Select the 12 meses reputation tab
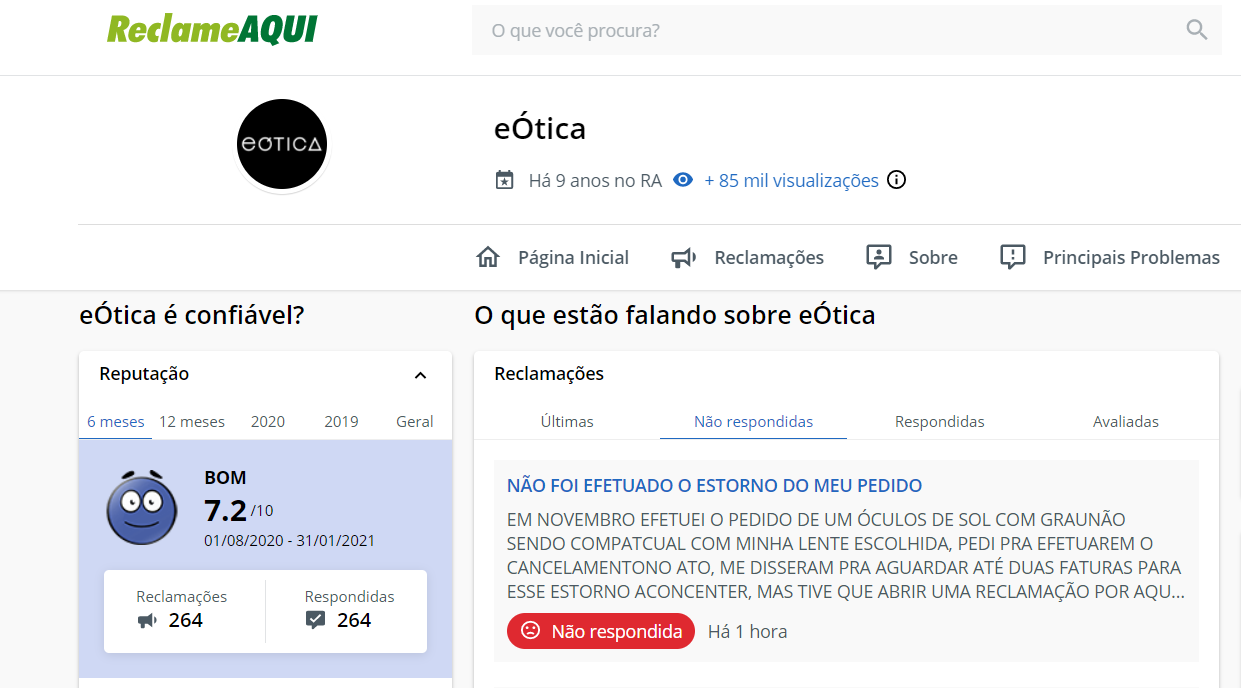Screen dimensions: 1241x688 pos(192,422)
